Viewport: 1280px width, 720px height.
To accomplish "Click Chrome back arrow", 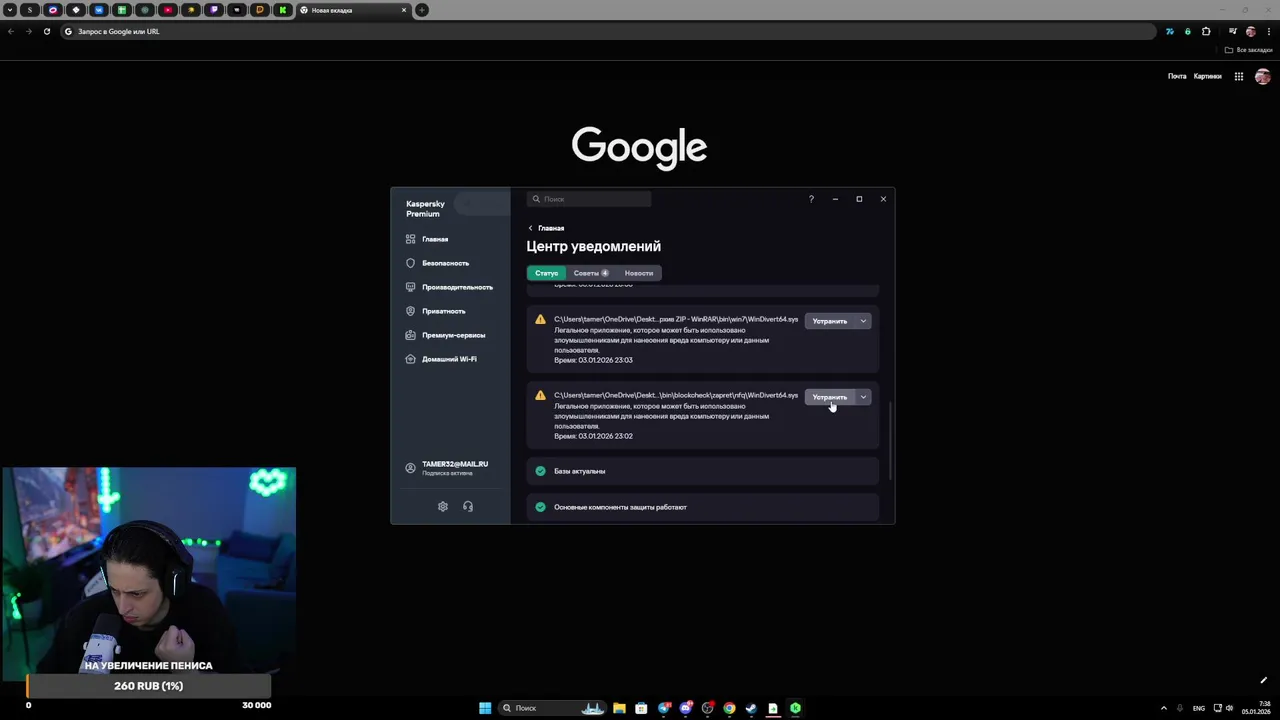I will (11, 31).
